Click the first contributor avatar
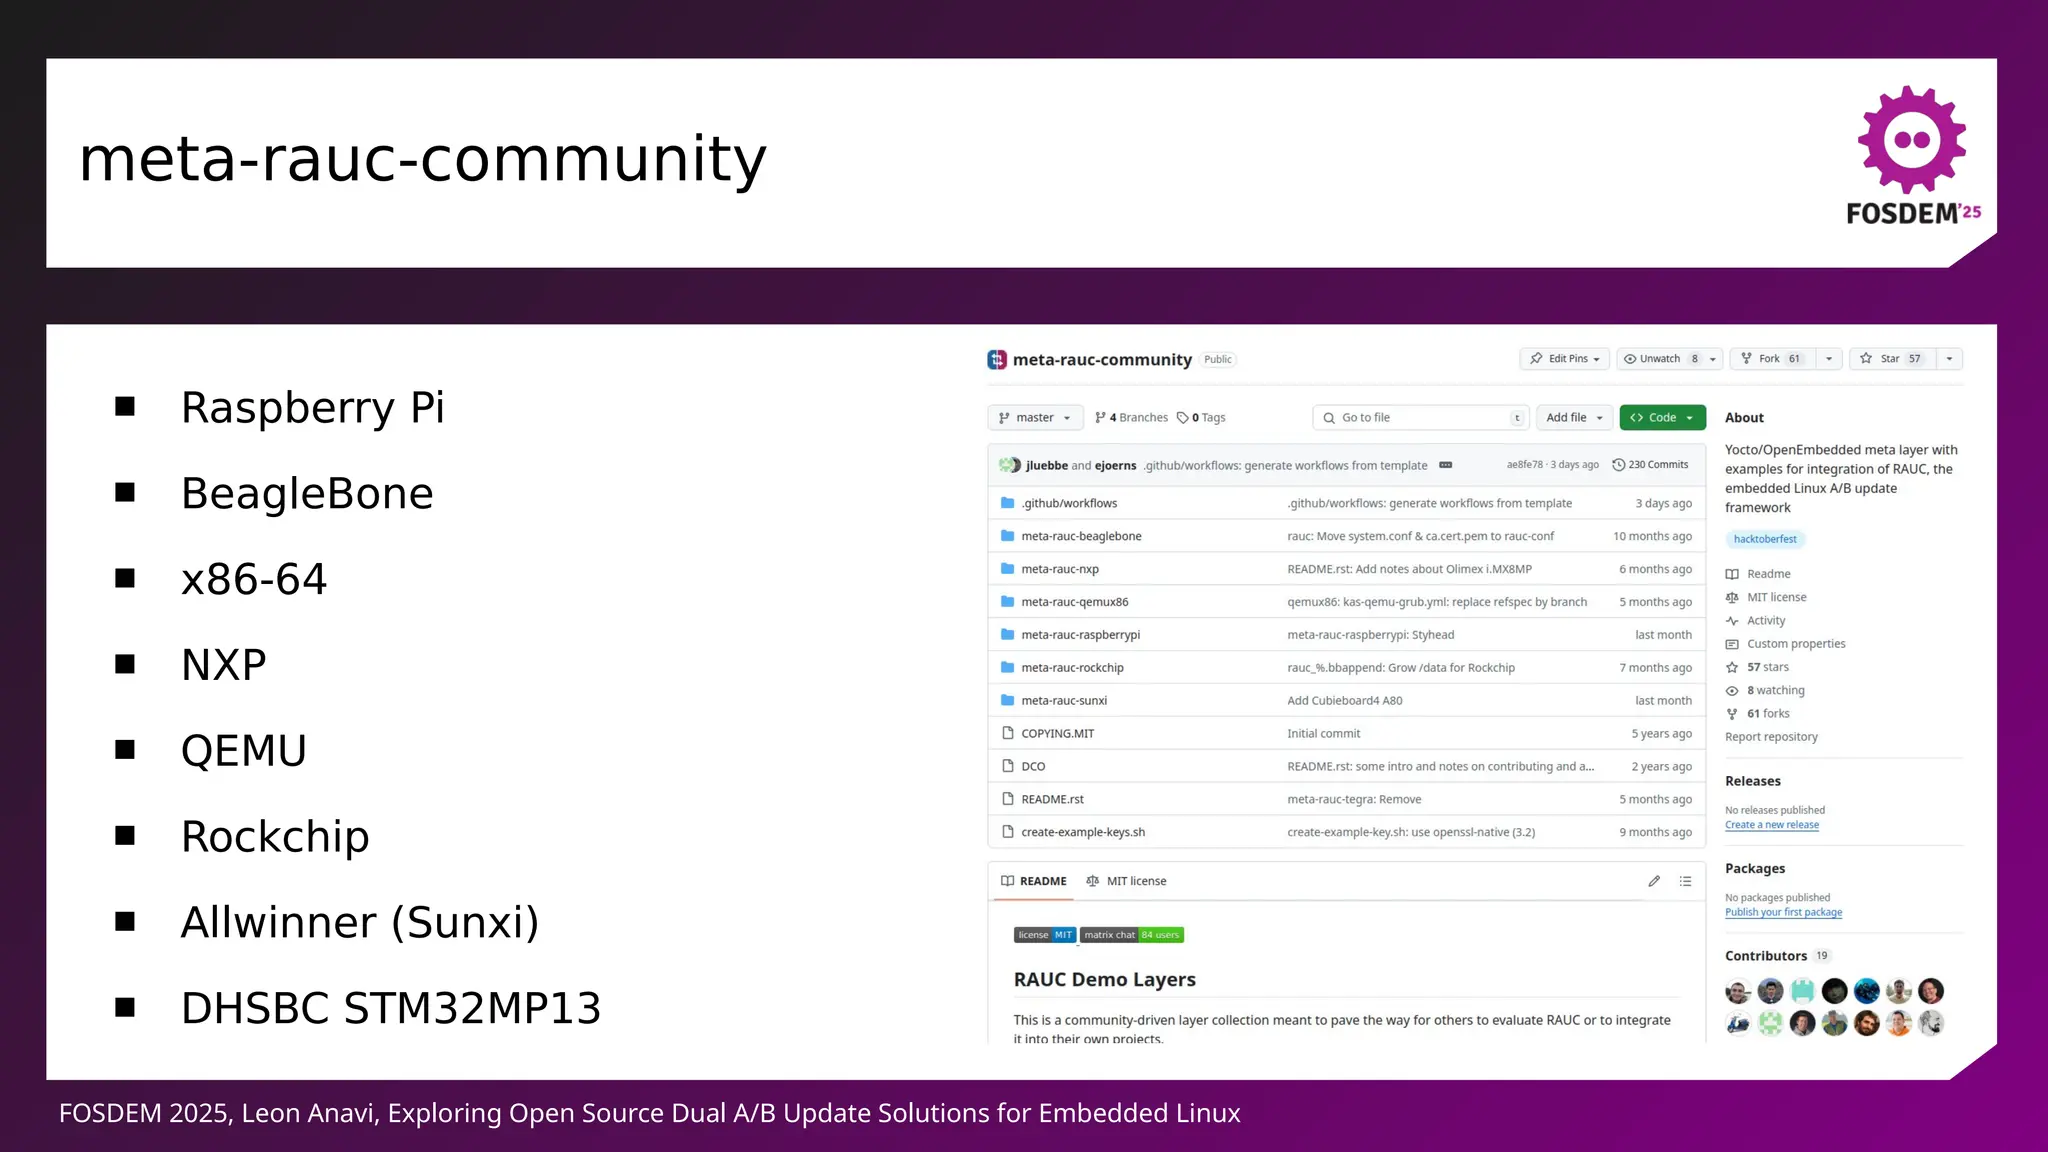The image size is (2048, 1152). click(1738, 991)
